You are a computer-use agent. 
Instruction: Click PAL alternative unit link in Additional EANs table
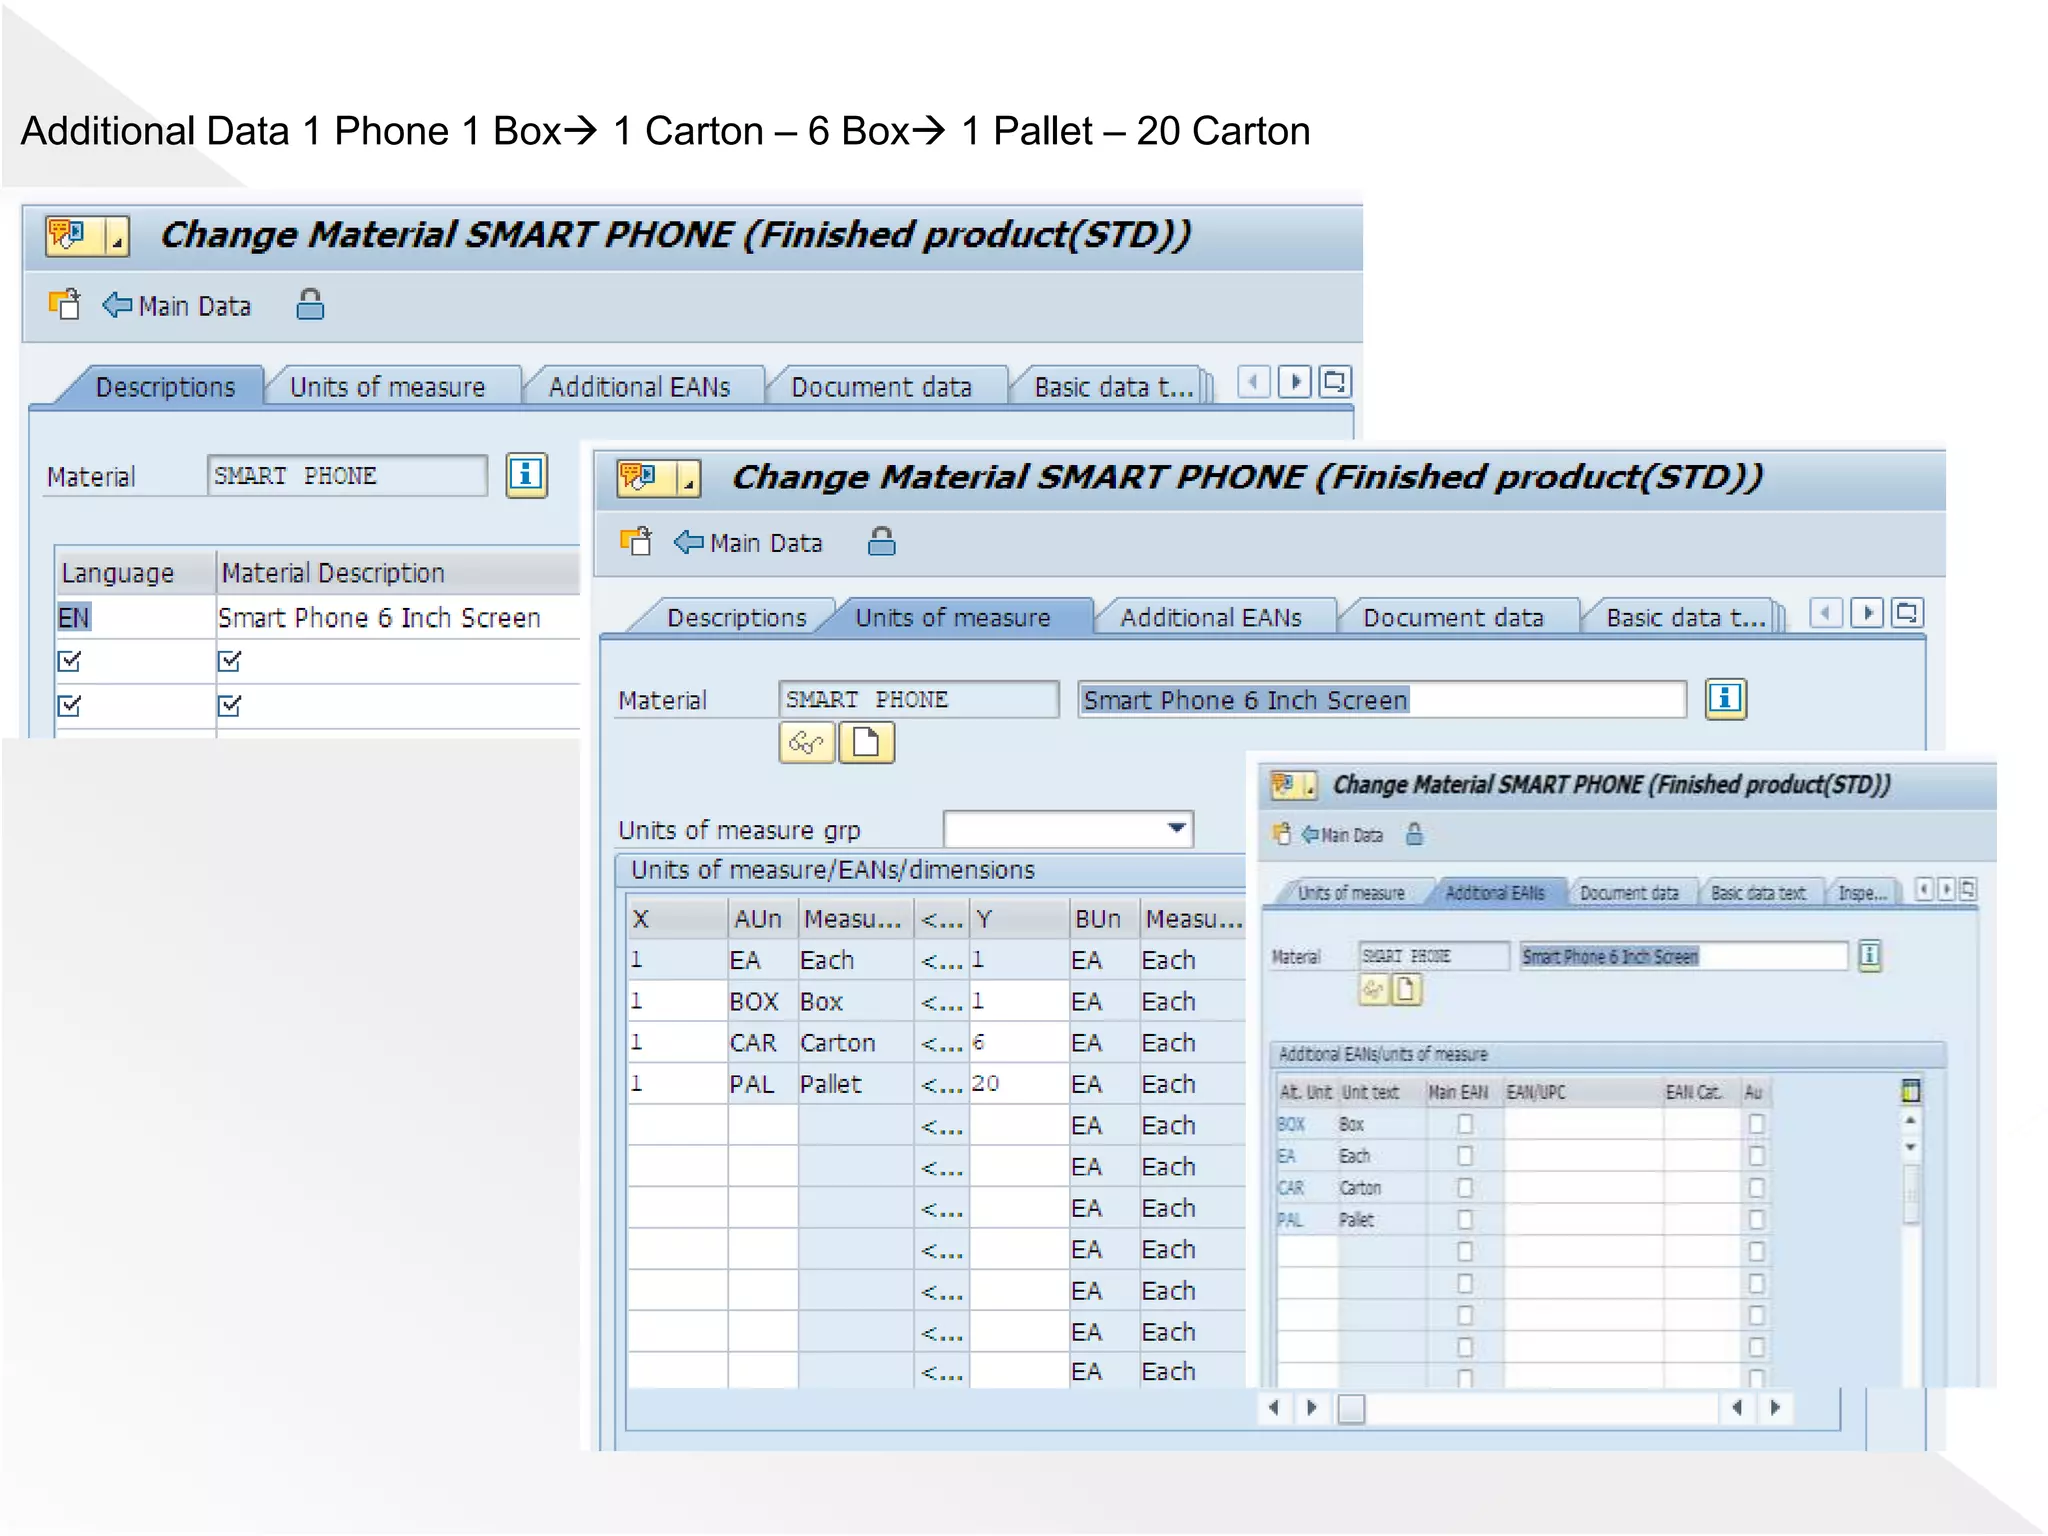(x=1290, y=1220)
